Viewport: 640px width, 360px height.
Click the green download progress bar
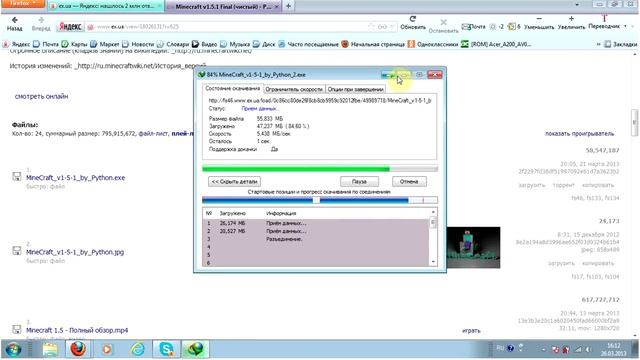click(x=320, y=169)
